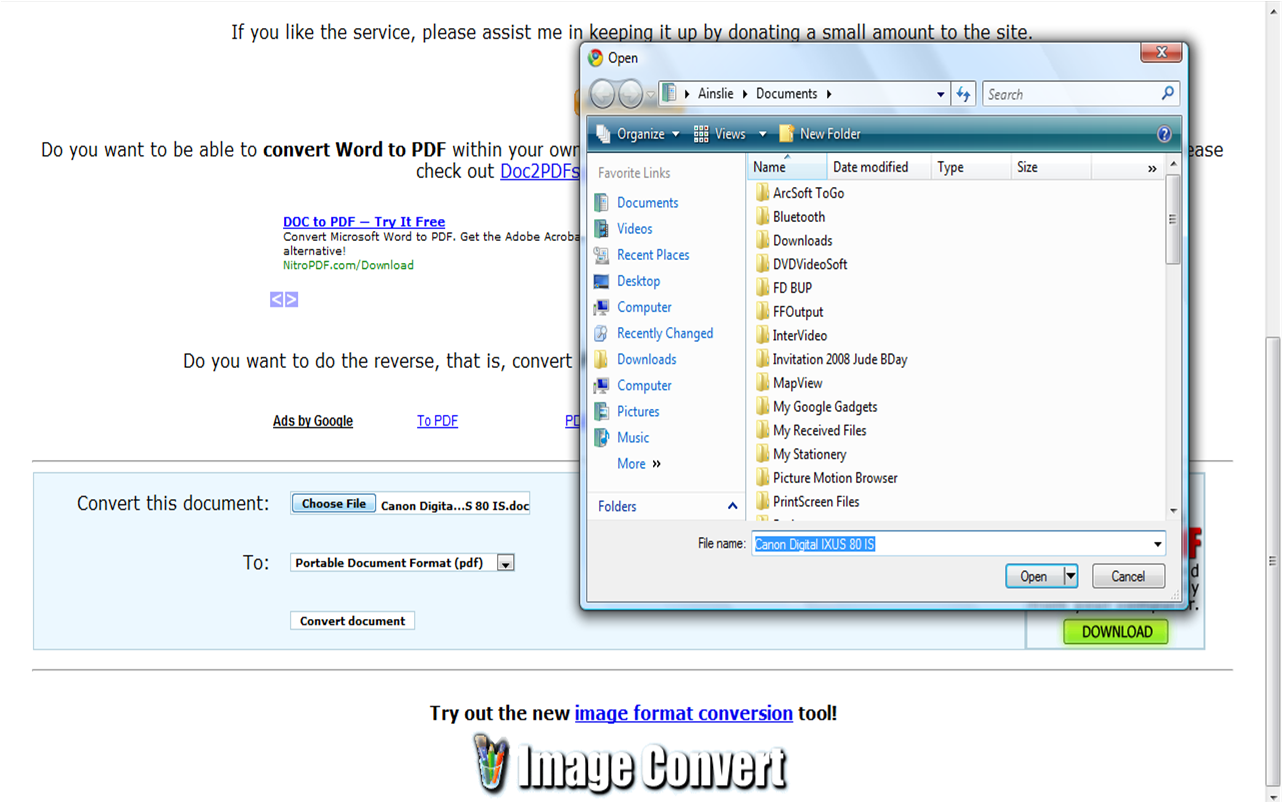Click the Videos icon in Favorite Links

[601, 228]
